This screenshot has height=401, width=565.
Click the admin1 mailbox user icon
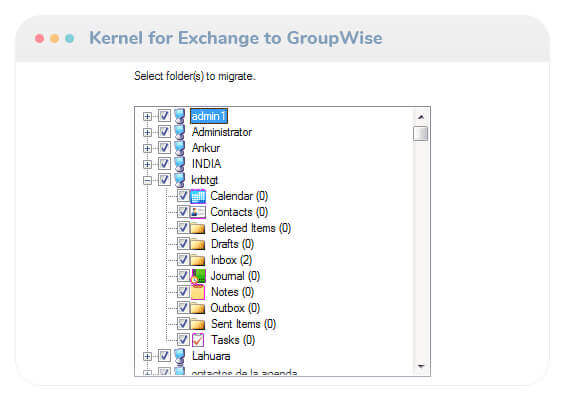[180, 116]
